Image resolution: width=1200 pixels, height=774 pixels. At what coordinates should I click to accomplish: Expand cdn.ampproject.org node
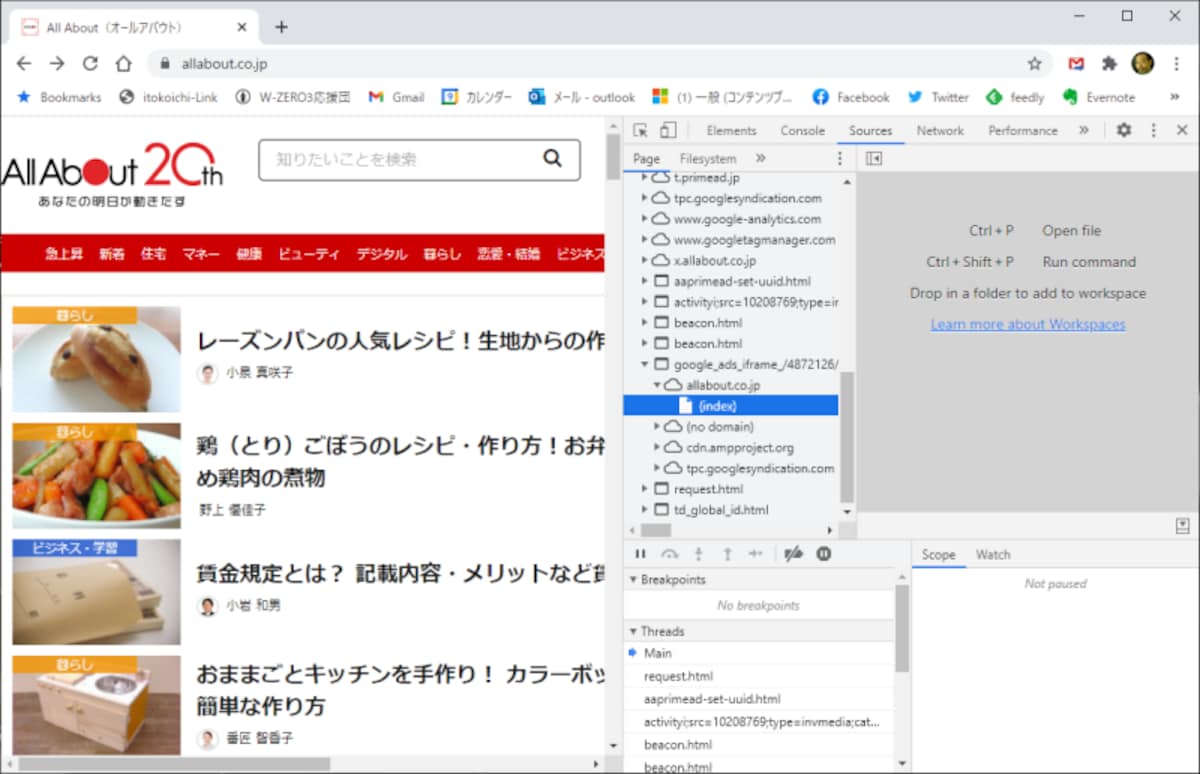(x=657, y=447)
